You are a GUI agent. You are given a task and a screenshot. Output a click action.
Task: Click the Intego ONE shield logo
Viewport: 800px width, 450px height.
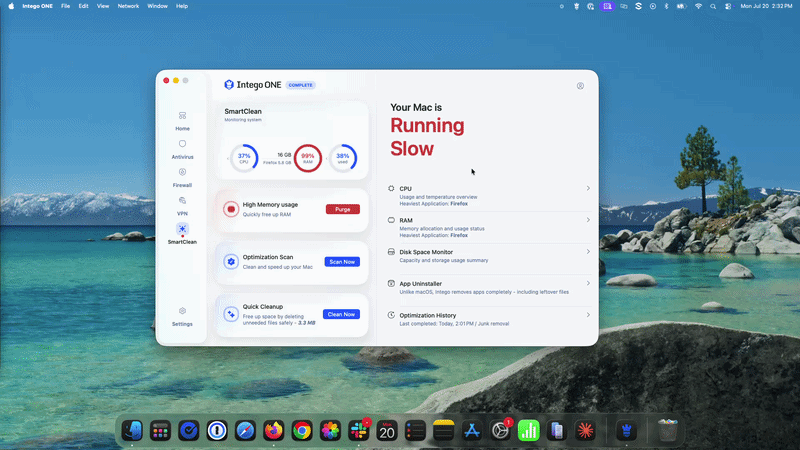click(x=229, y=85)
